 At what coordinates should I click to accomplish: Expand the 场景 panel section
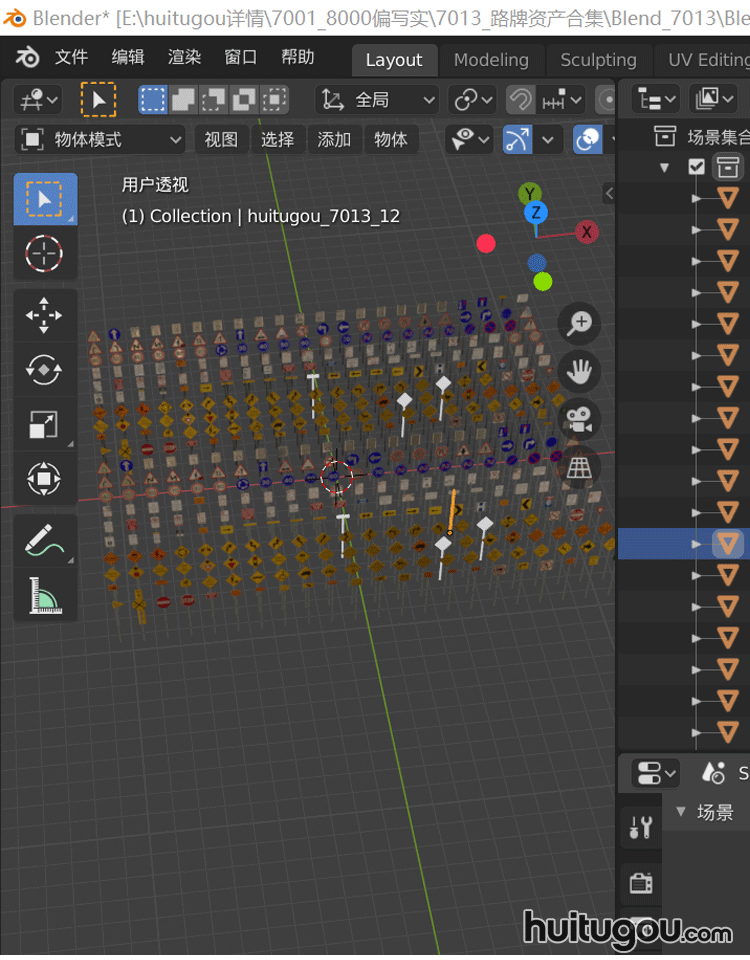click(x=682, y=811)
